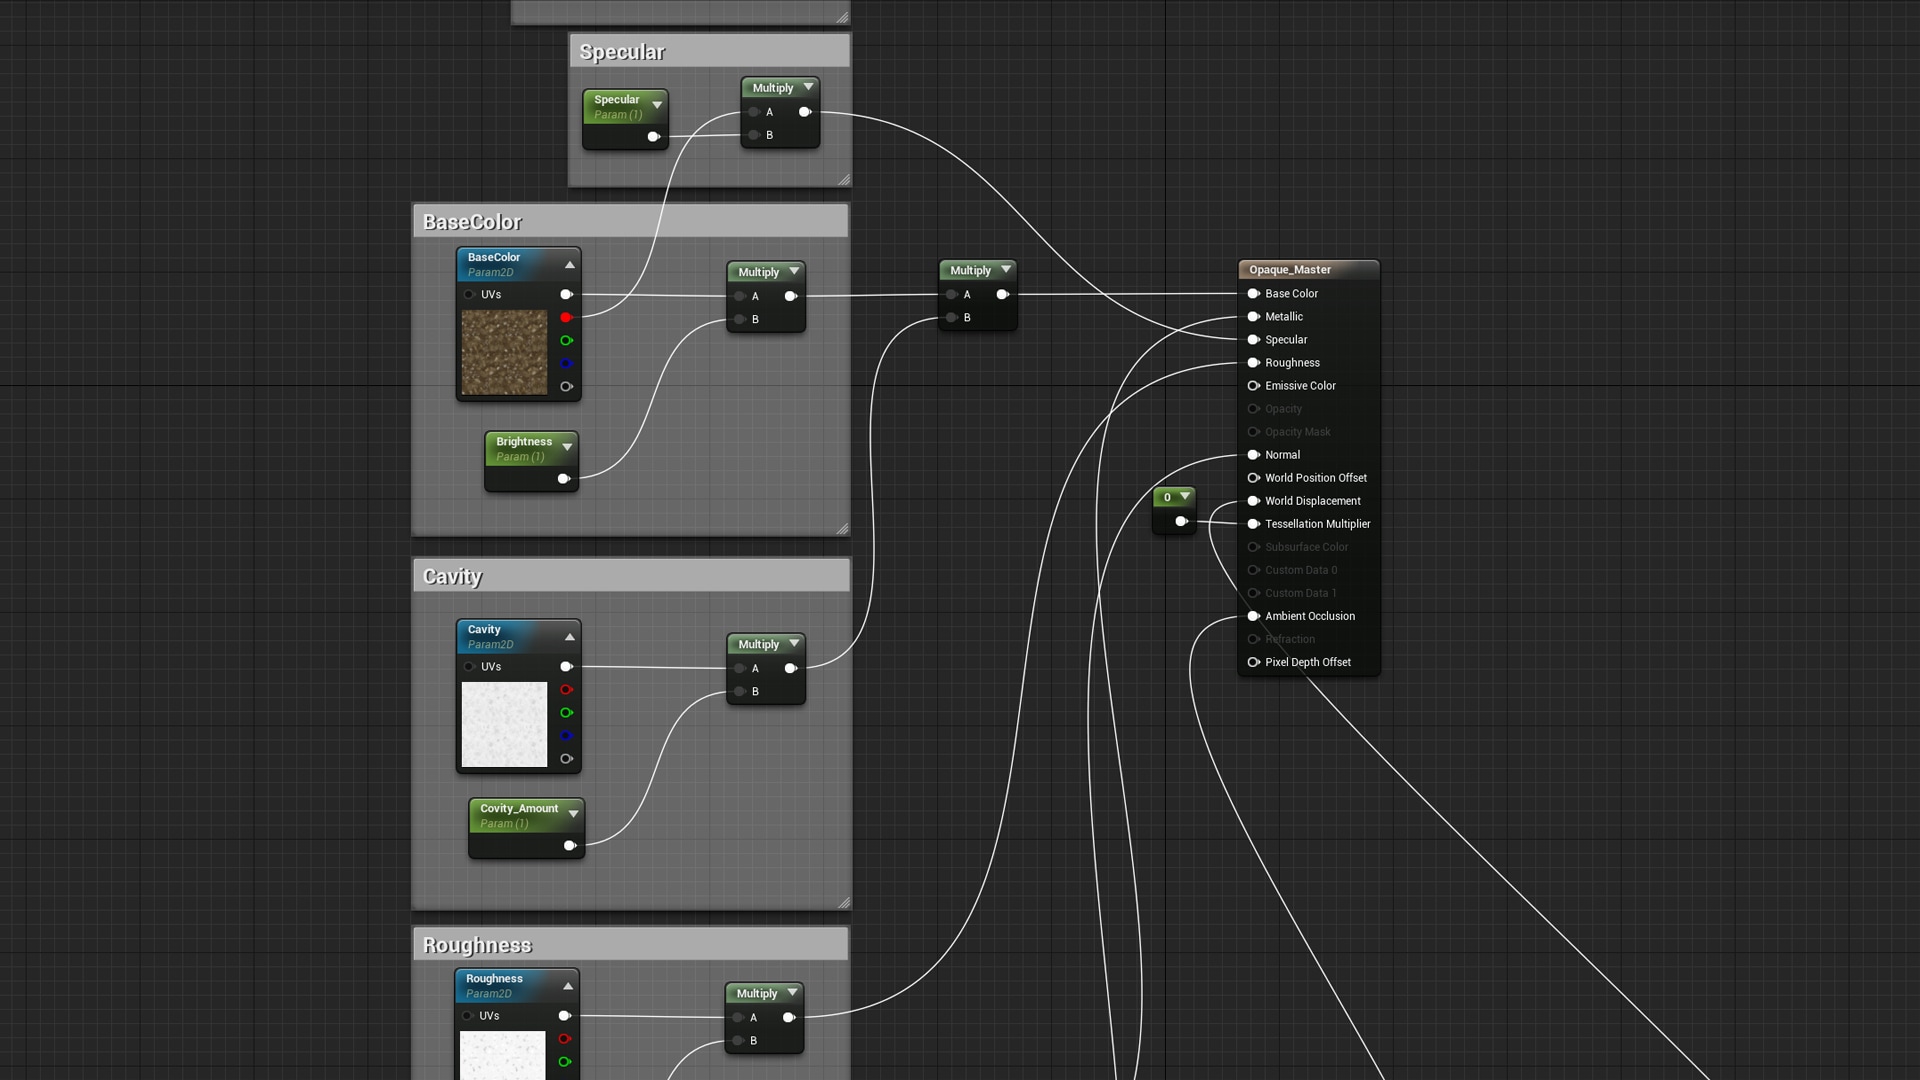Viewport: 1920px width, 1080px height.
Task: Click the output pin of the Brightness parameter
Action: point(565,478)
